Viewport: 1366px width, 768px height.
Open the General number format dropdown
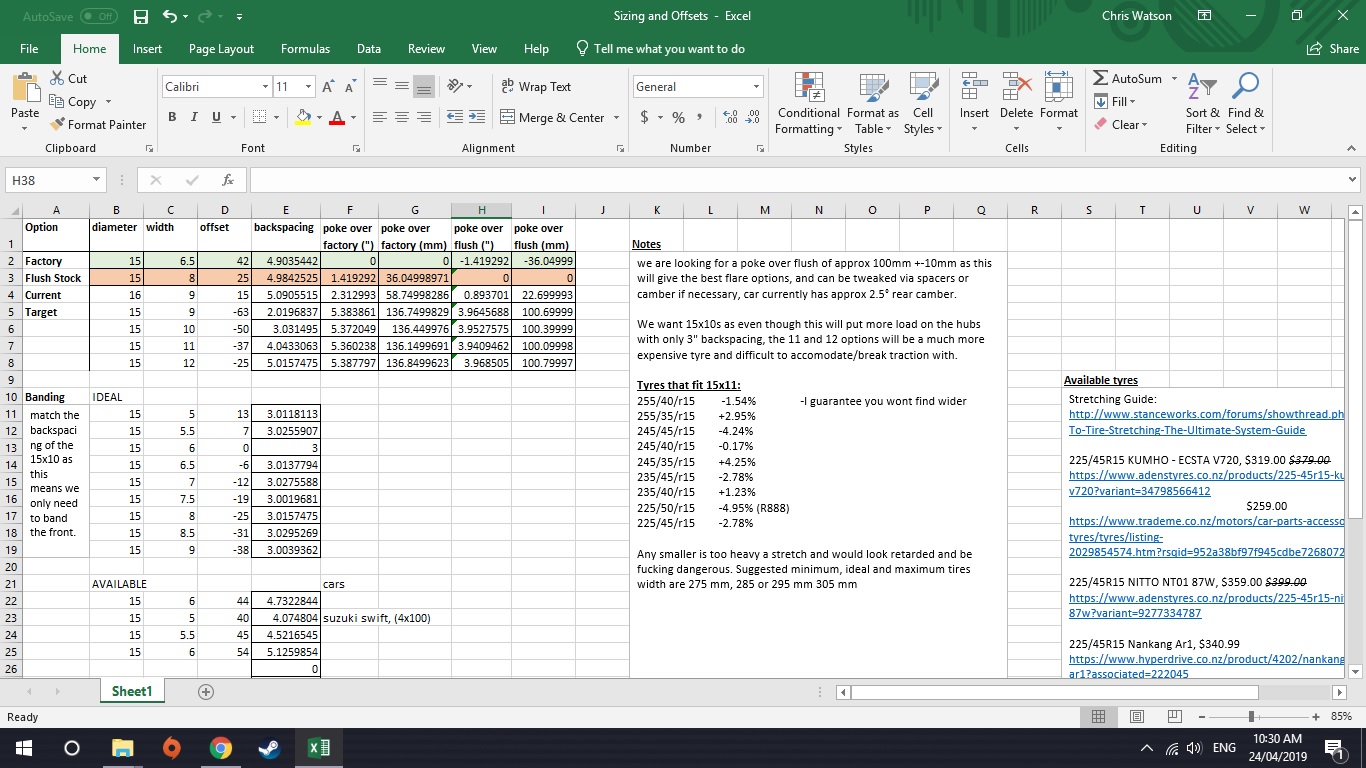(x=757, y=87)
